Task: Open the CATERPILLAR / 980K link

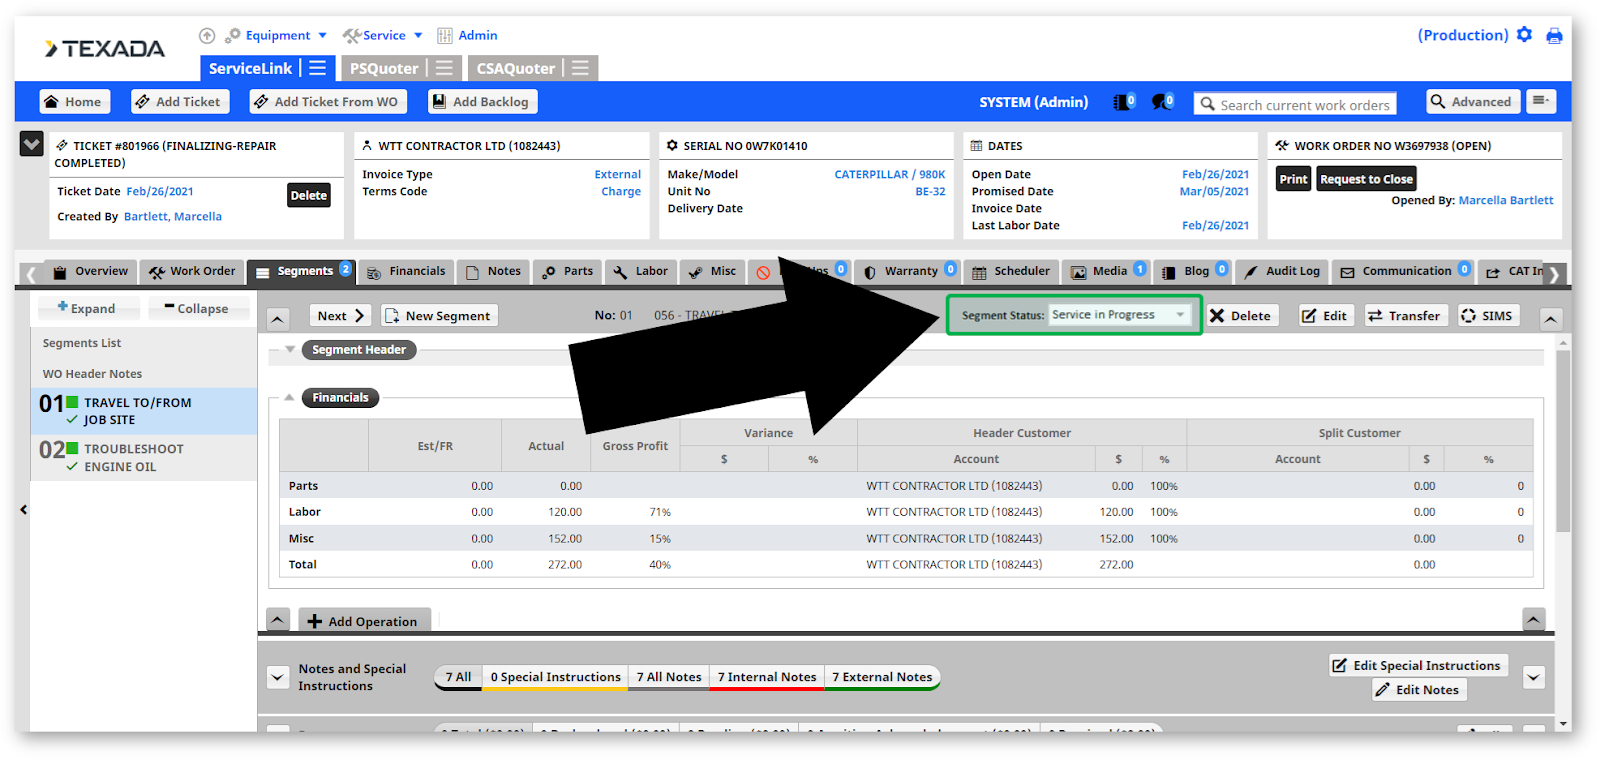Action: [x=890, y=175]
